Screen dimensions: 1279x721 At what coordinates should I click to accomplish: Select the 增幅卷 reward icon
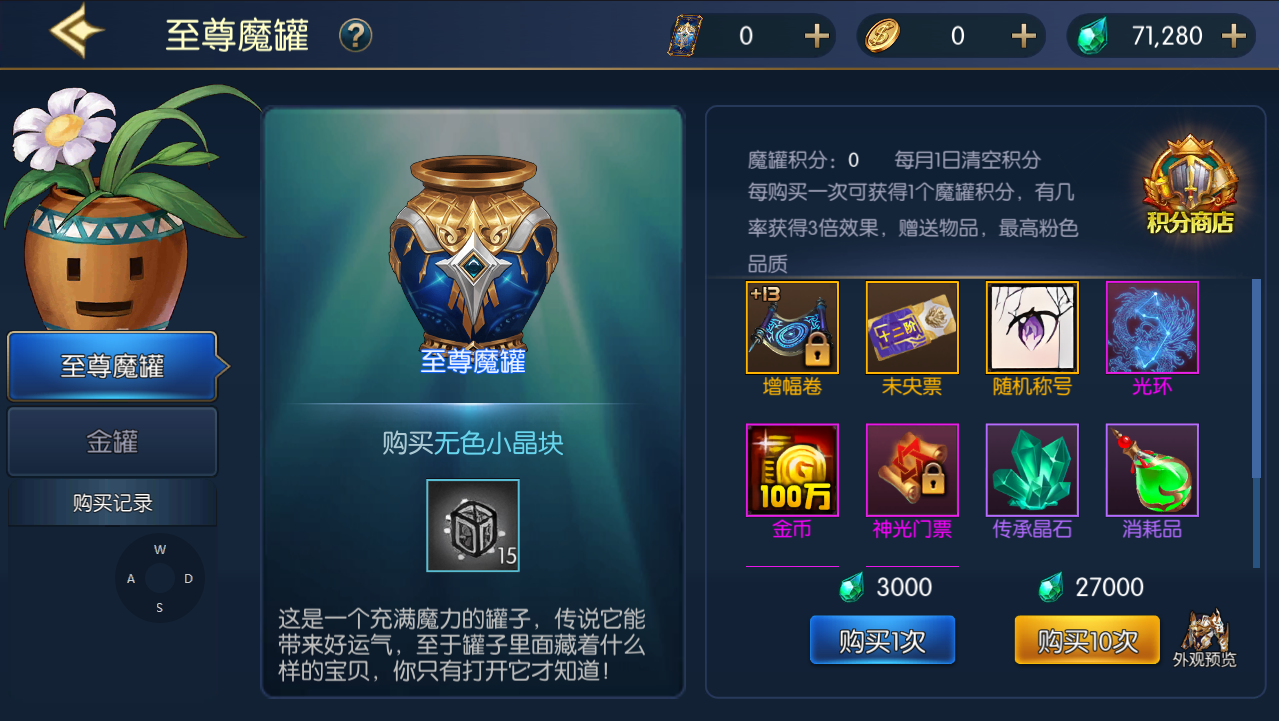coord(792,327)
